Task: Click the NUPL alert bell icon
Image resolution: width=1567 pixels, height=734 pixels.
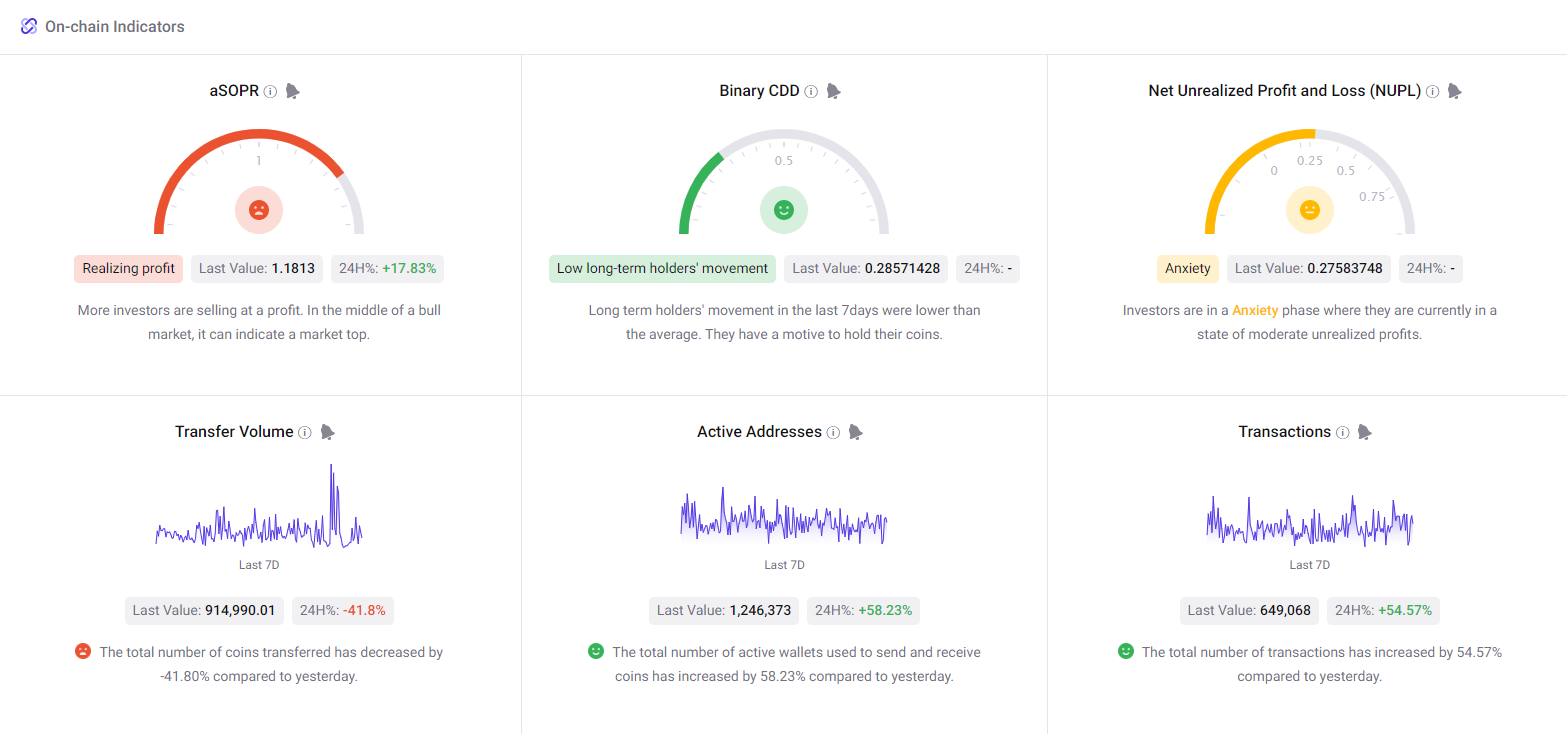Action: coord(1454,91)
